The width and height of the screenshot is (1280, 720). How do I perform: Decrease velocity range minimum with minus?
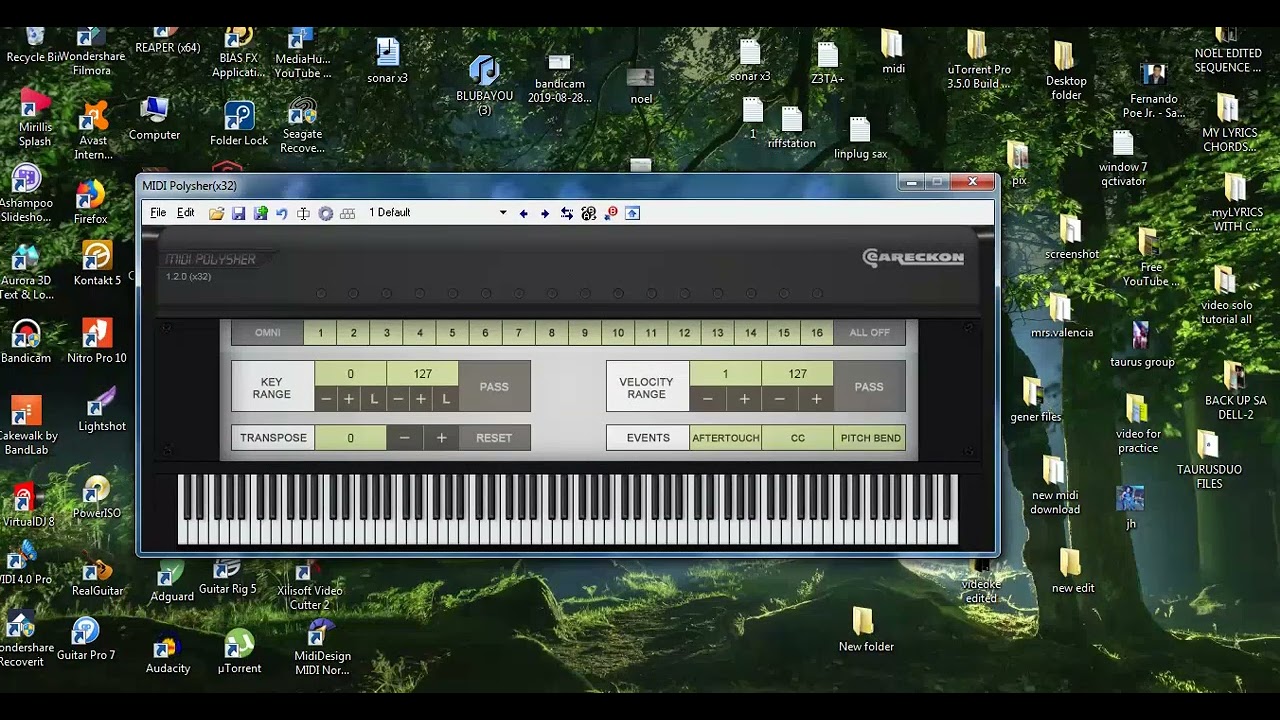pyautogui.click(x=708, y=399)
